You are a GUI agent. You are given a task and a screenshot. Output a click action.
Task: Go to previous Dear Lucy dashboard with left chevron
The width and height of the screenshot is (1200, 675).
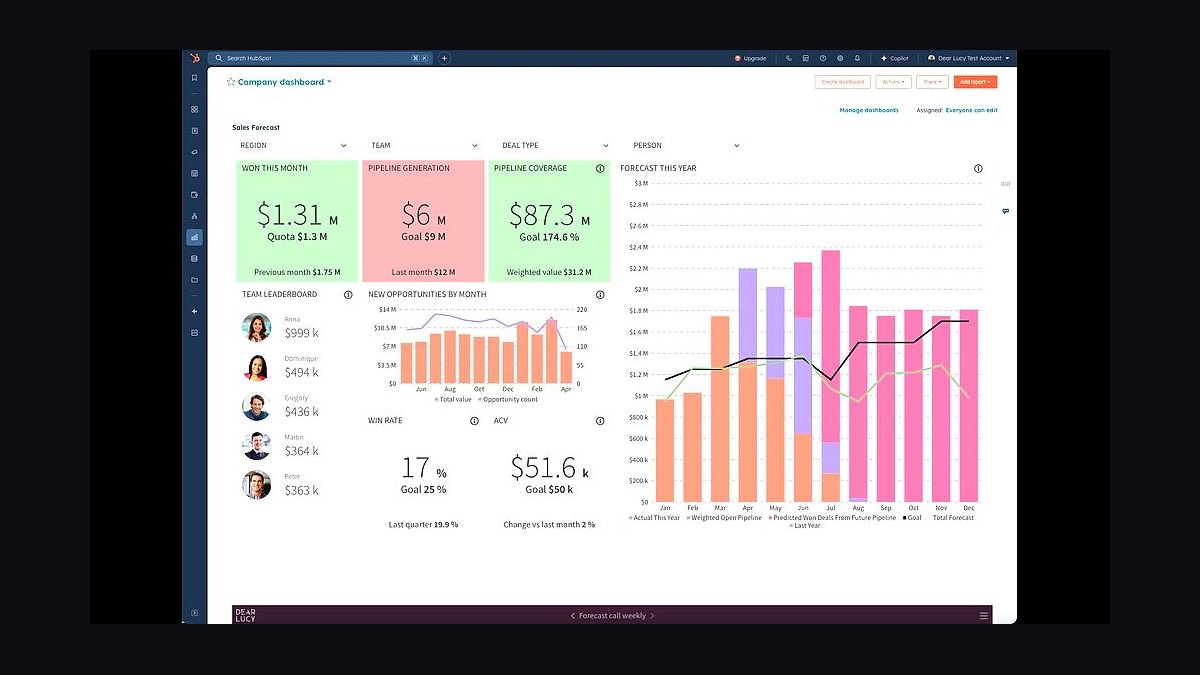[572, 616]
